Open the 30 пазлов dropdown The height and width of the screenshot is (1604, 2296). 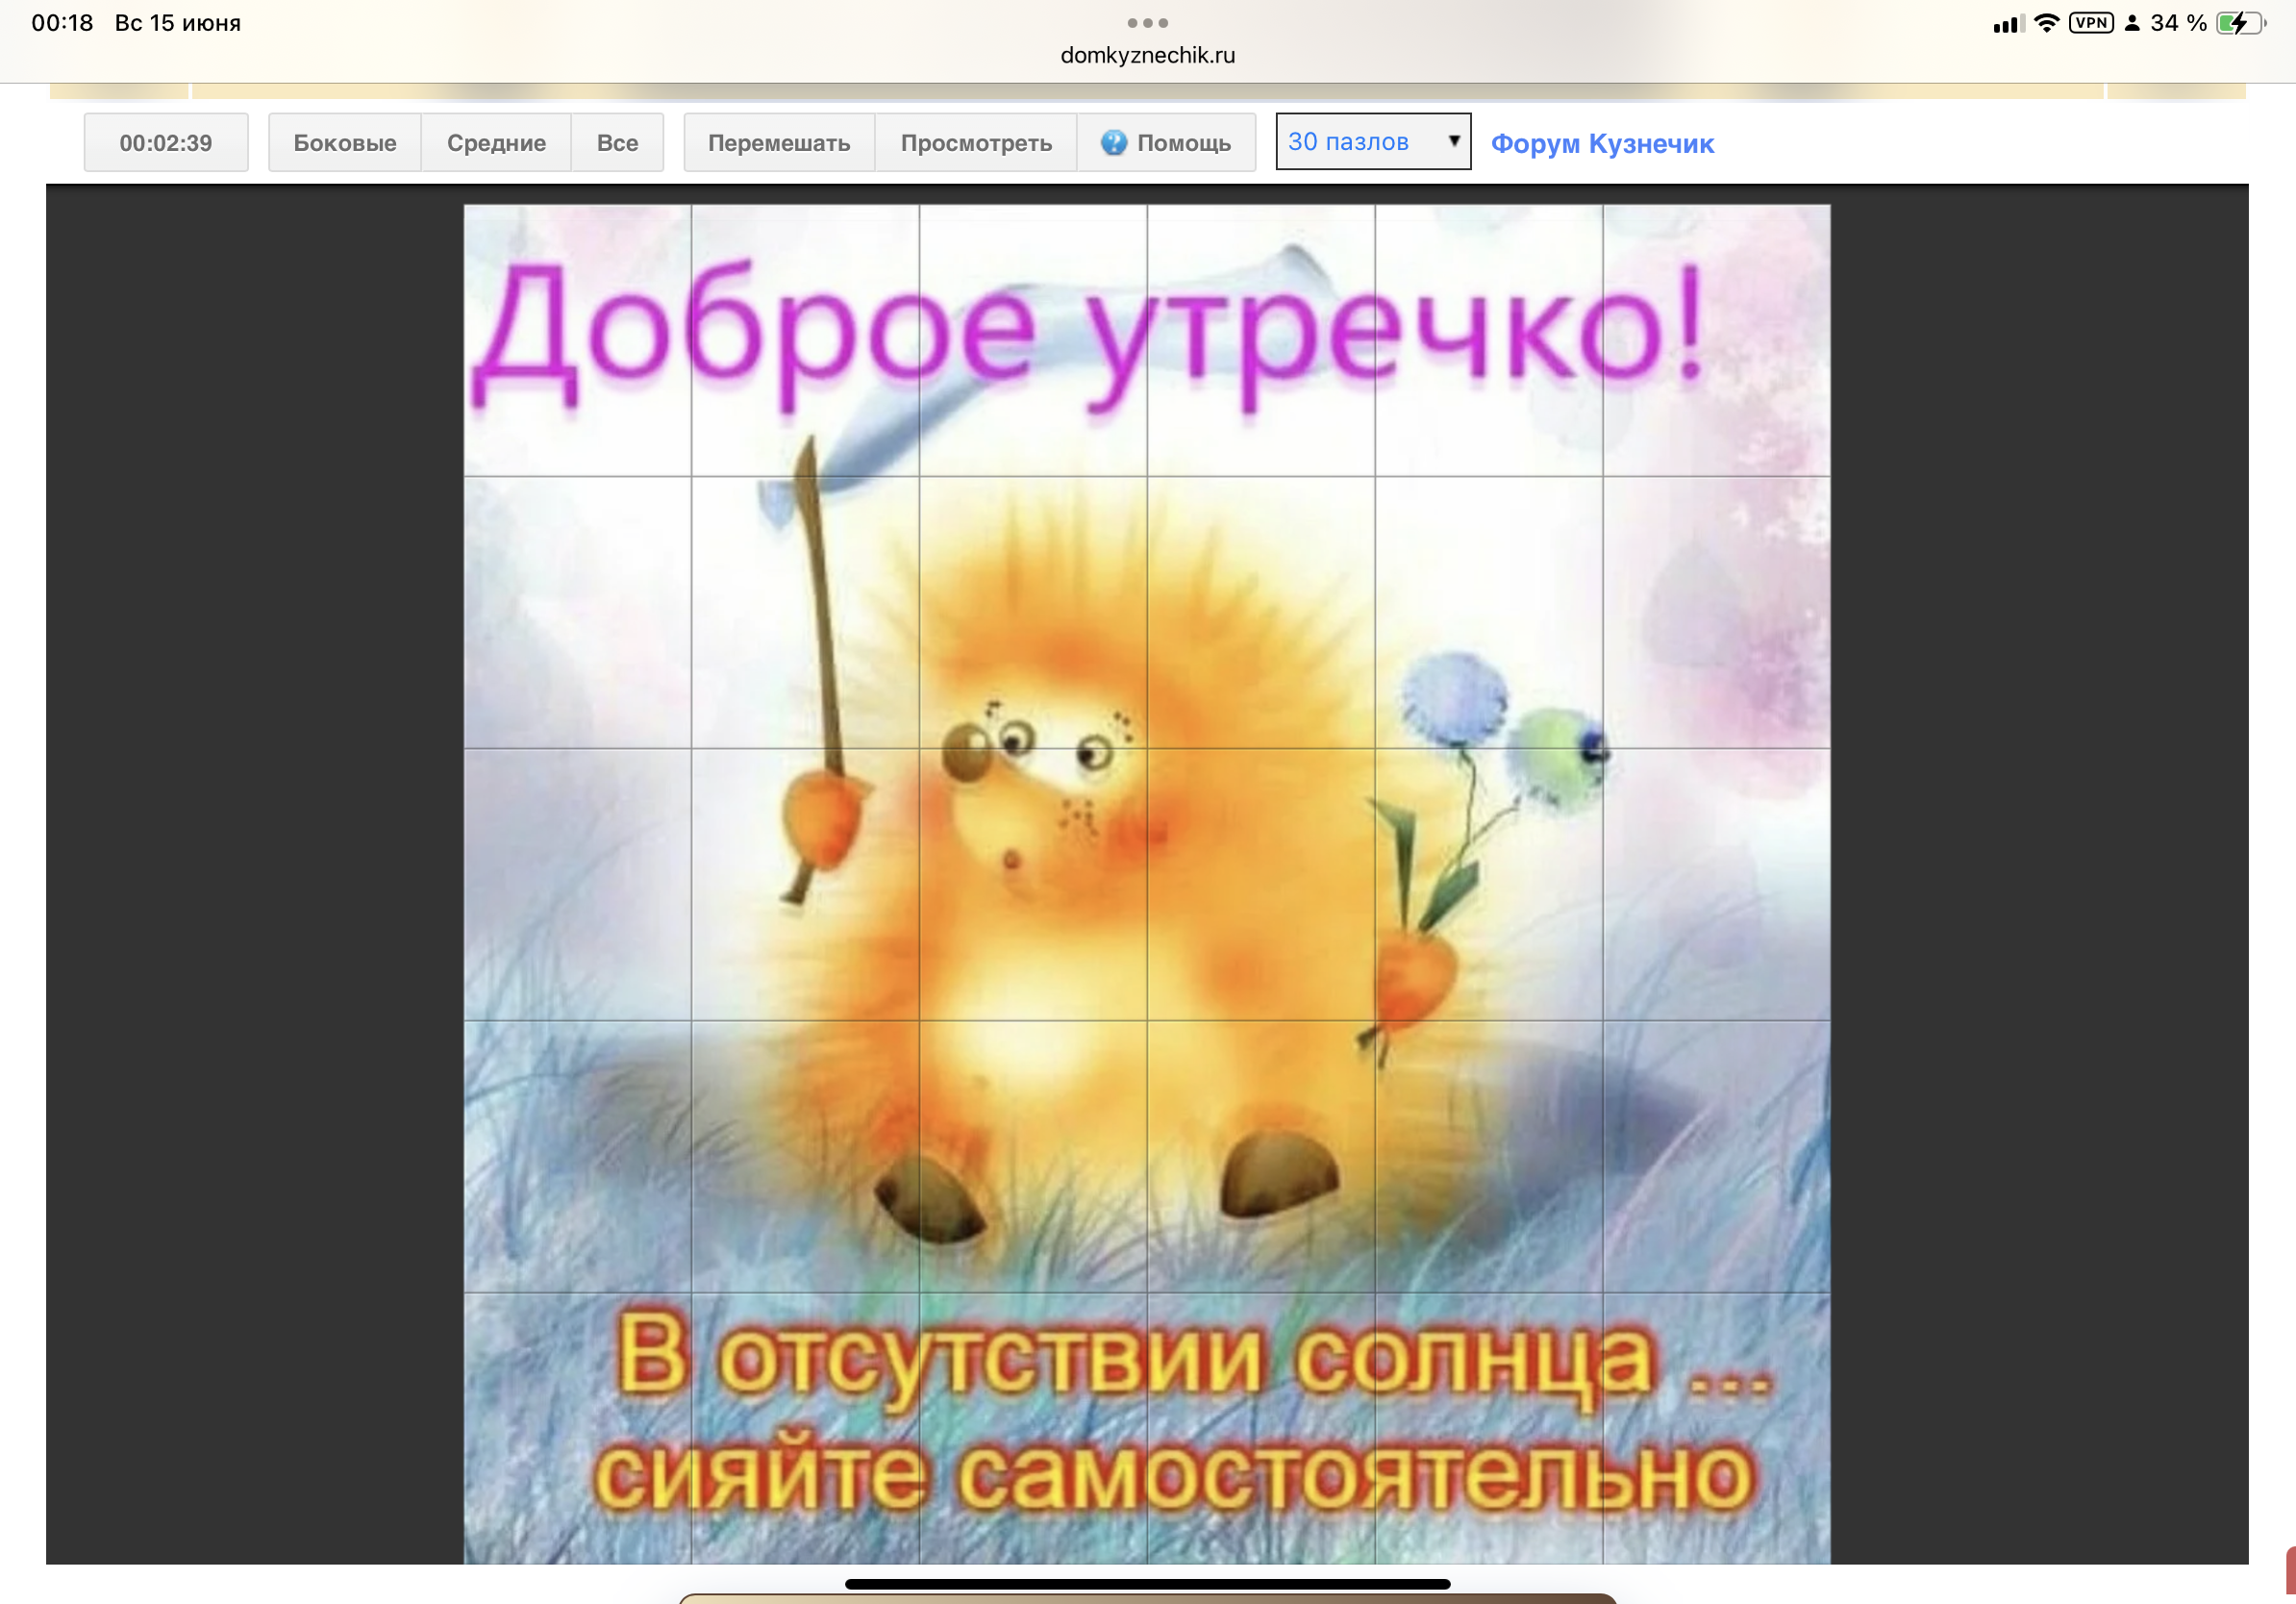[1373, 142]
